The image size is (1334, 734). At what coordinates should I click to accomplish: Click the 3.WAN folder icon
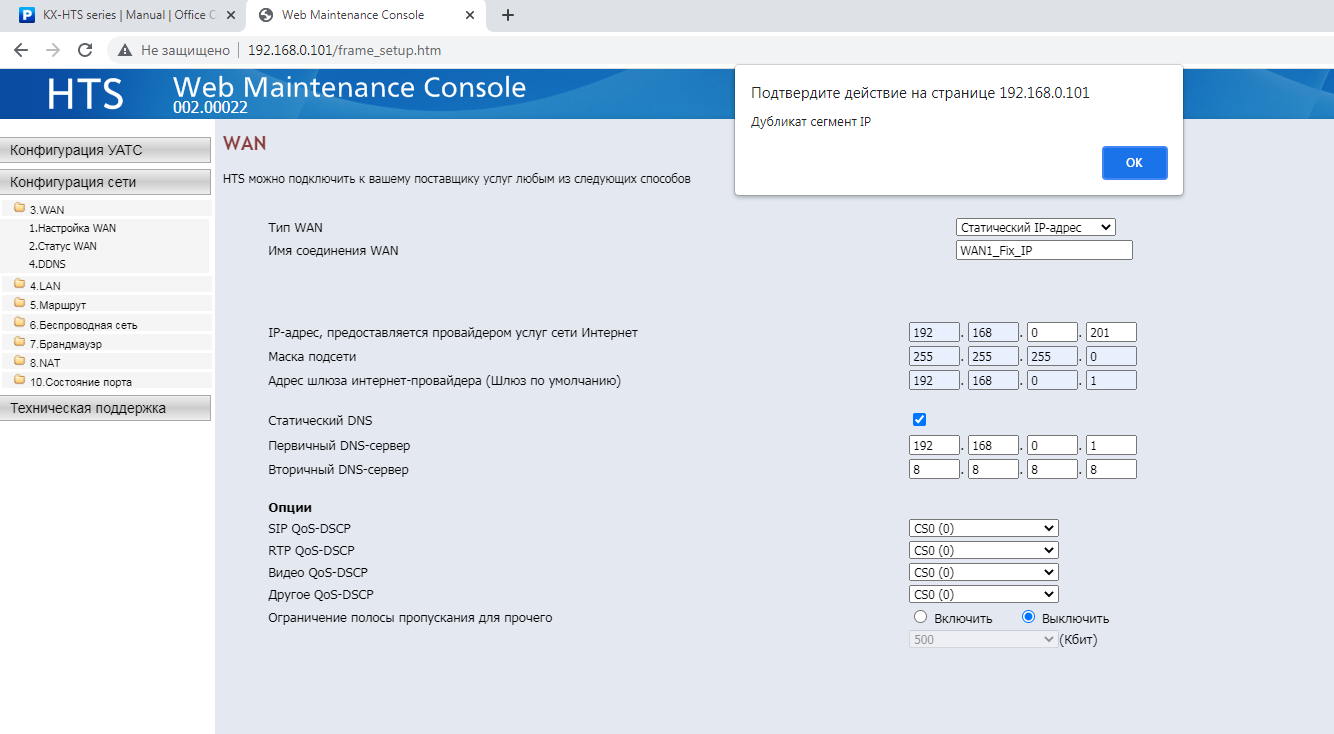coord(20,208)
